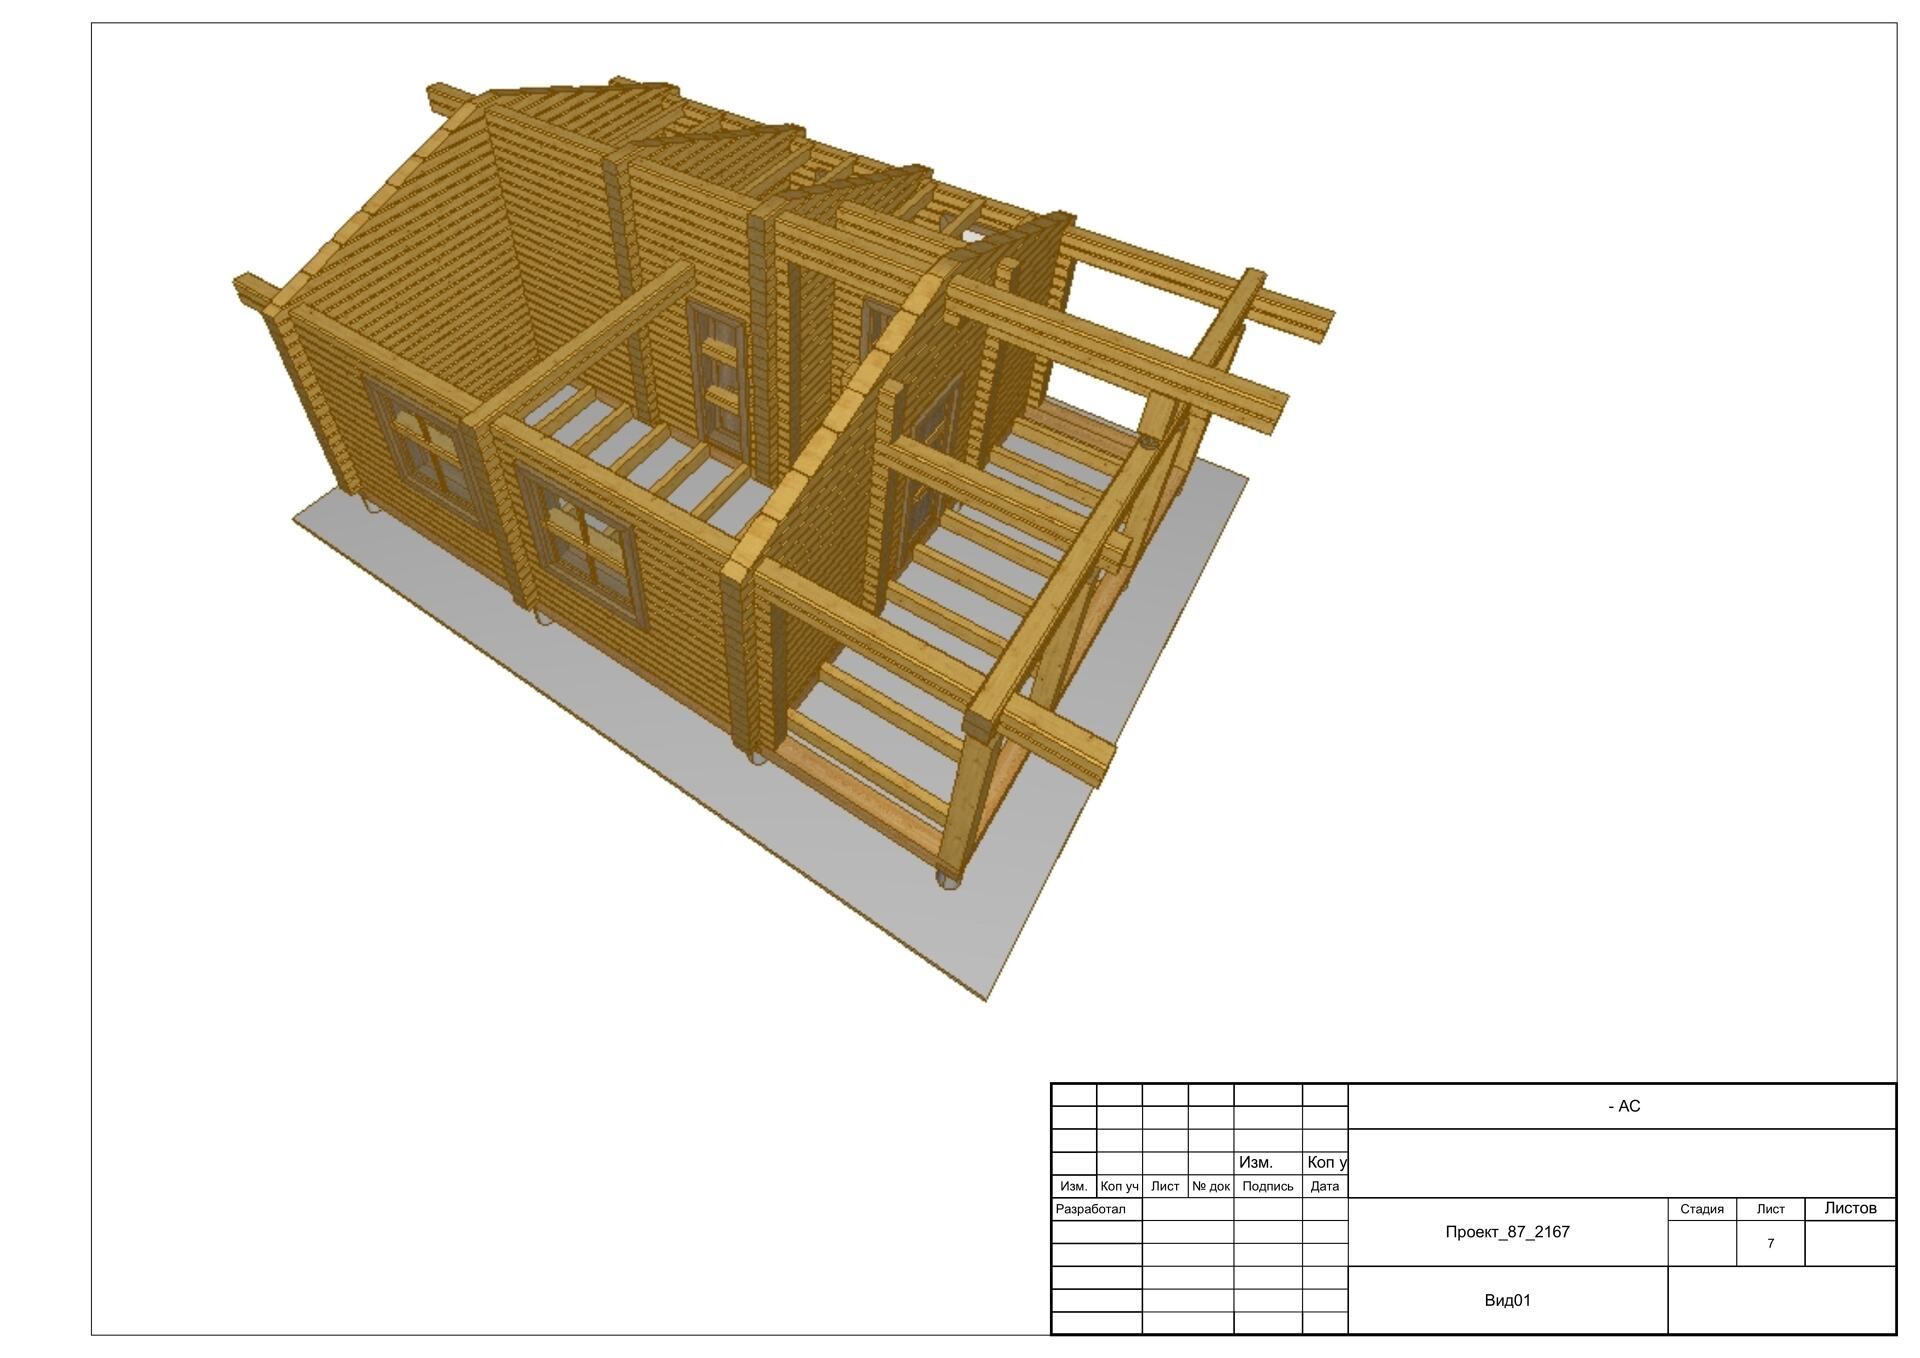
Task: Select the small 'Изм.' label in bottom row
Action: tap(1073, 1186)
